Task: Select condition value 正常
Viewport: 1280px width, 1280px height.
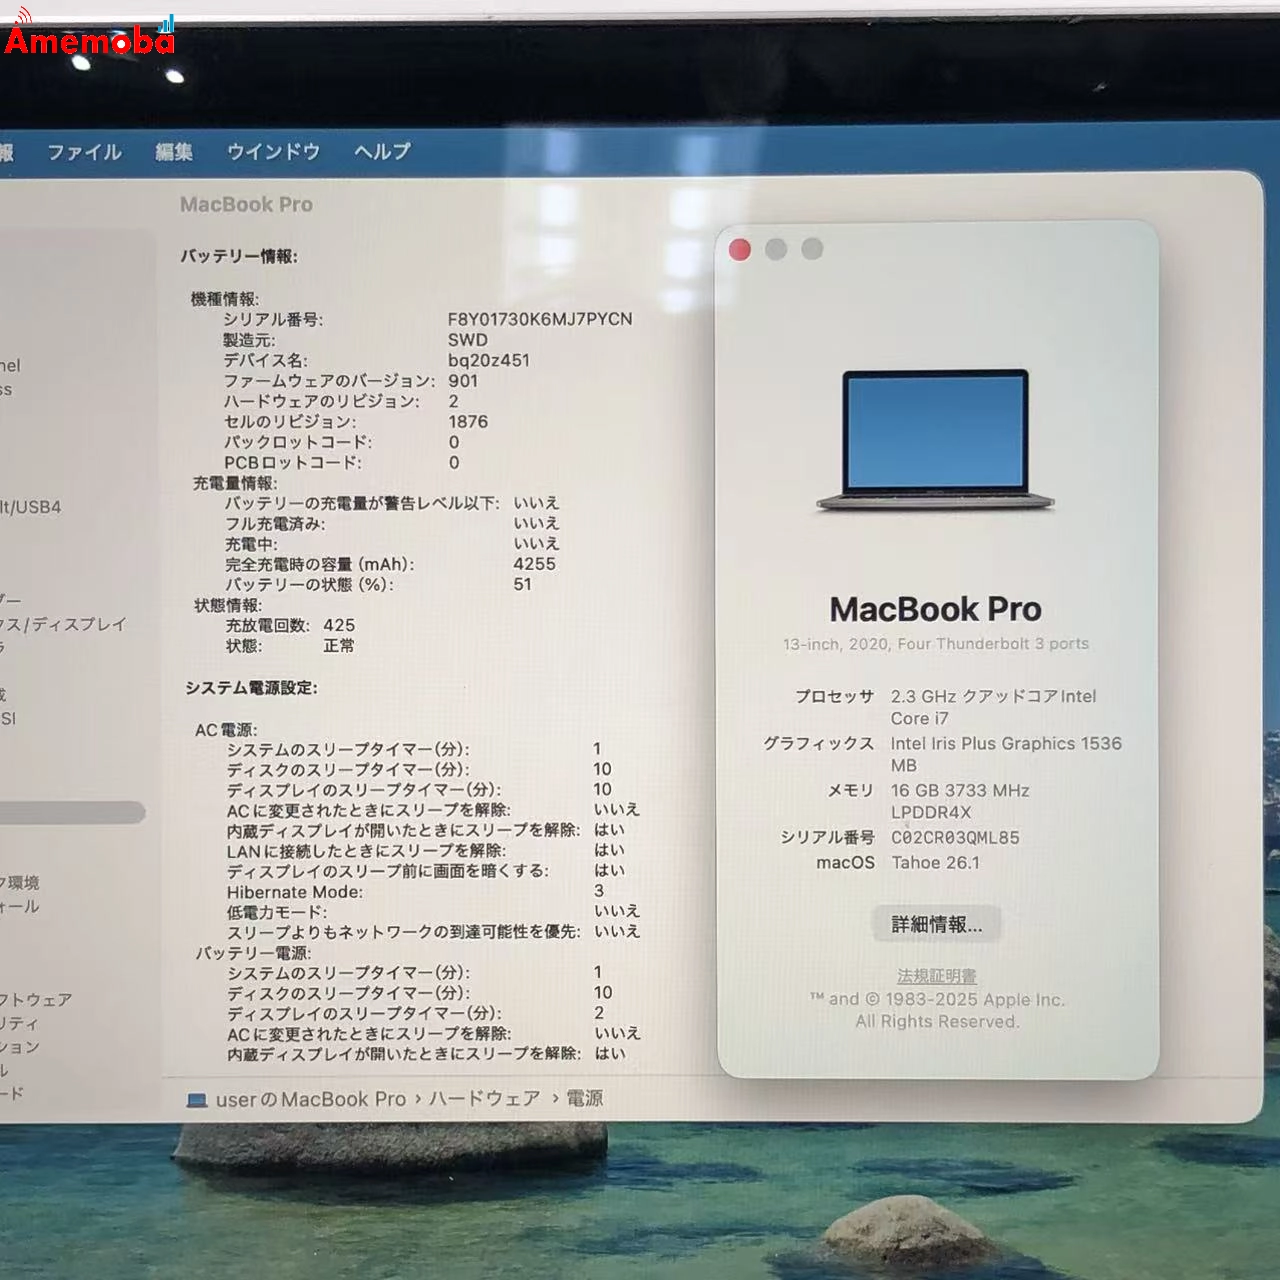Action: pos(339,646)
